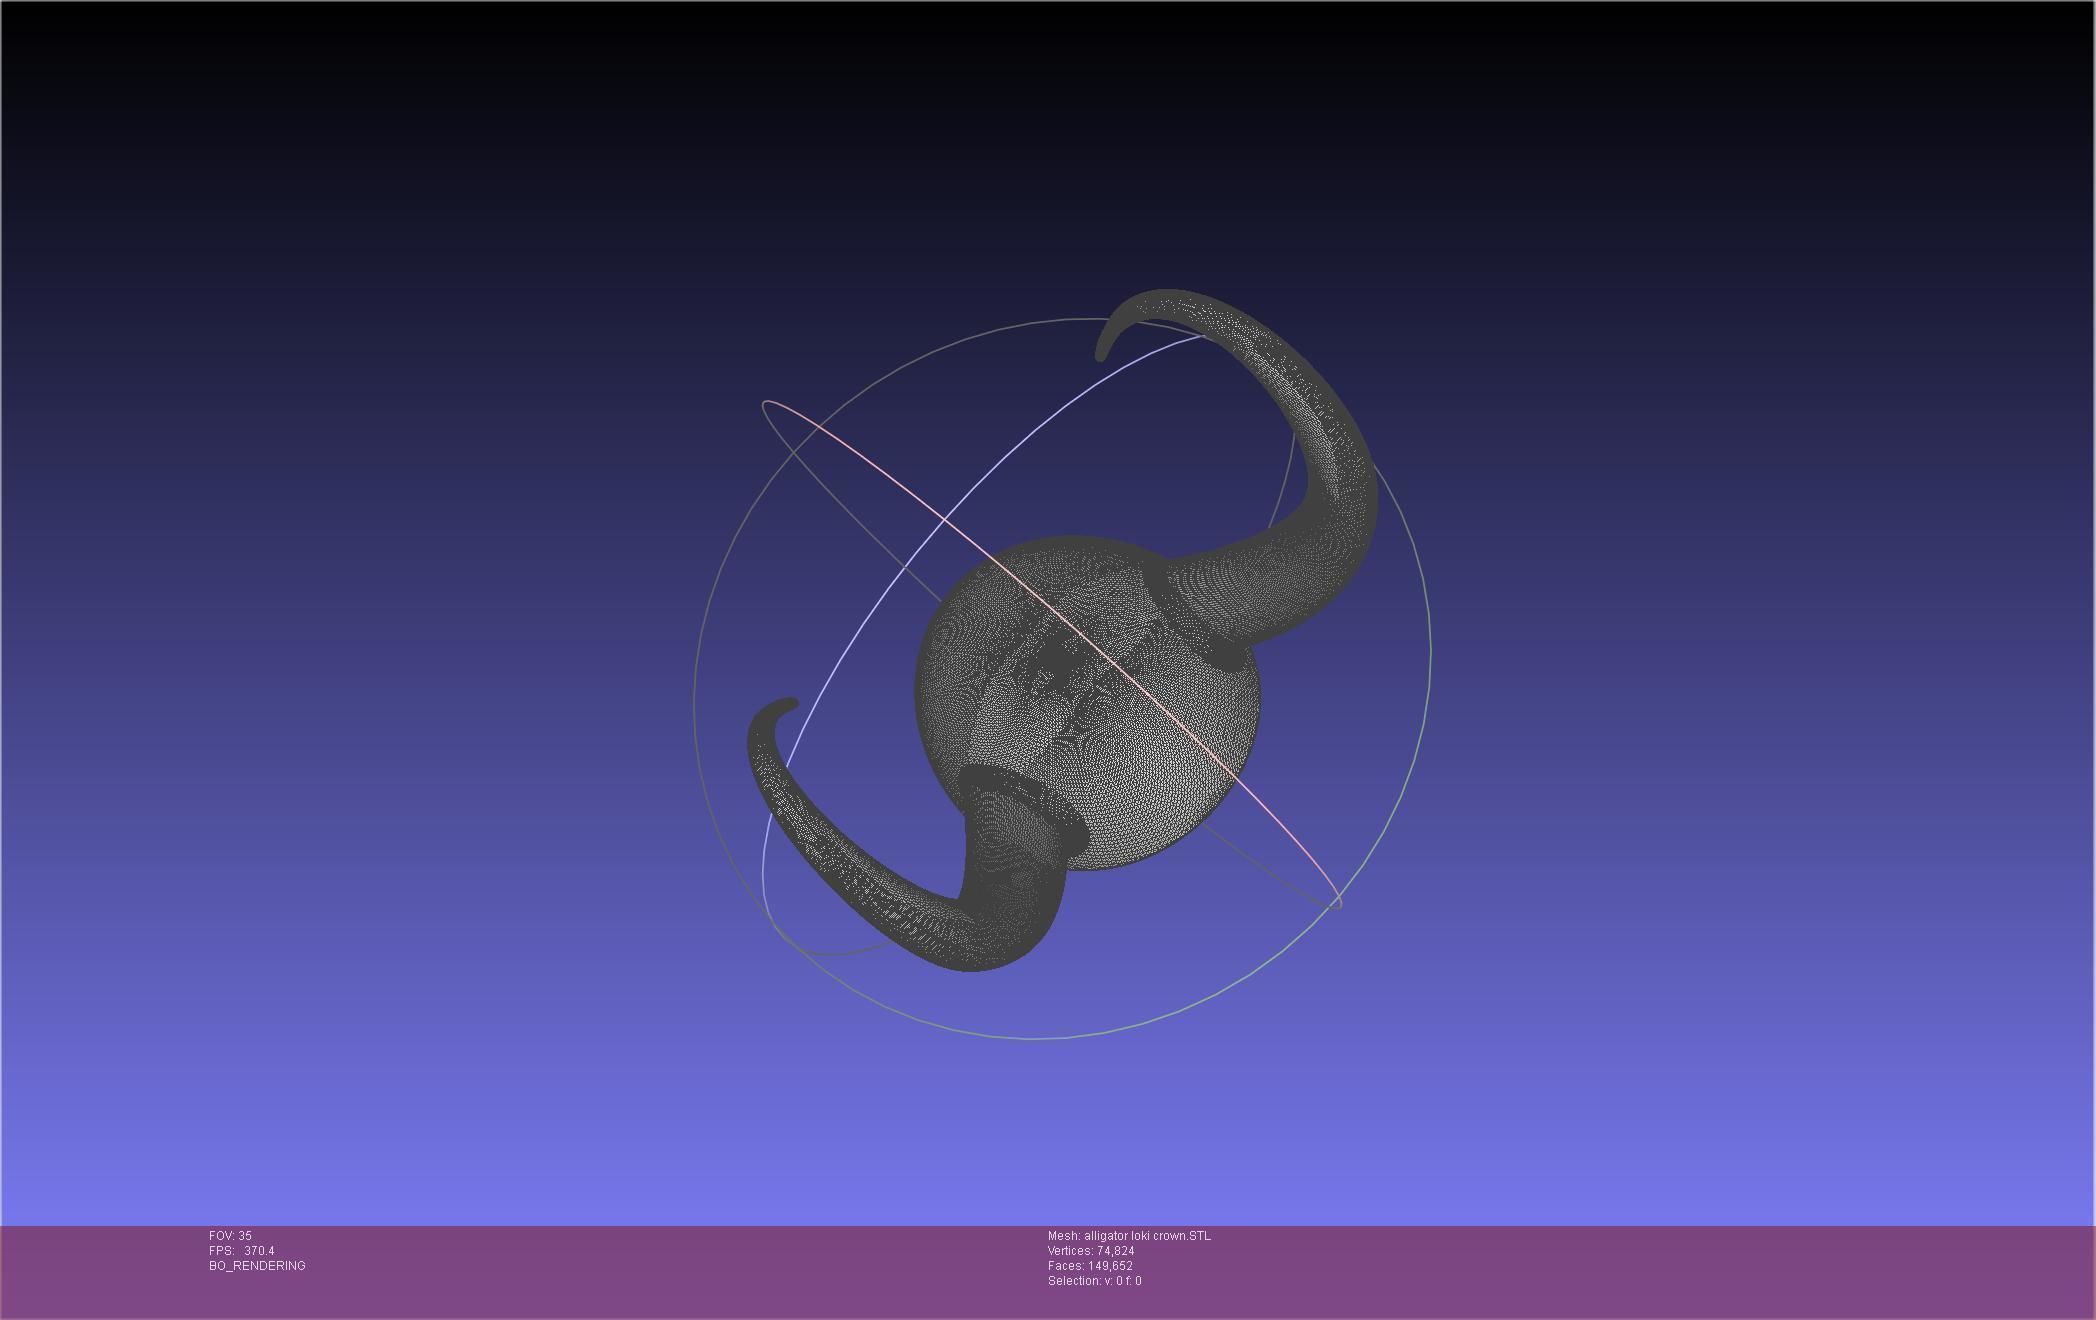The height and width of the screenshot is (1320, 2096).
Task: Click the Selection: v: 0 f: 0 text
Action: [x=1094, y=1281]
